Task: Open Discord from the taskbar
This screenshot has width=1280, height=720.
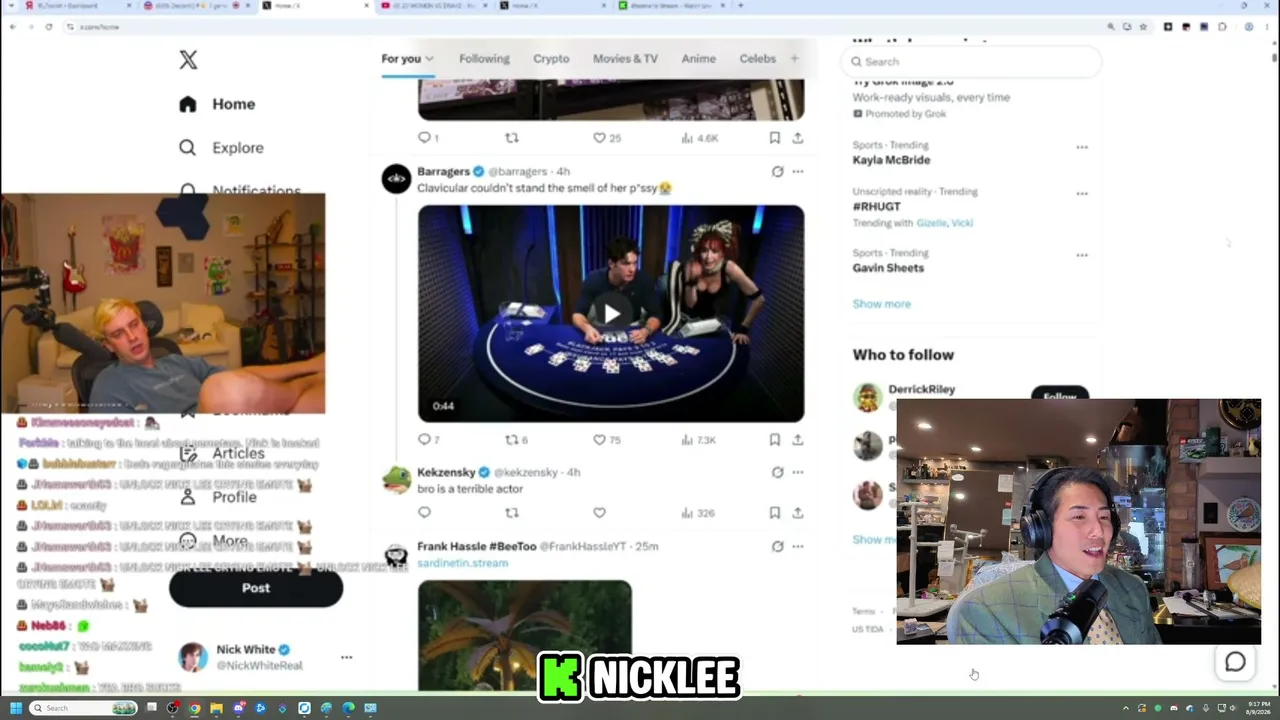Action: pos(239,708)
